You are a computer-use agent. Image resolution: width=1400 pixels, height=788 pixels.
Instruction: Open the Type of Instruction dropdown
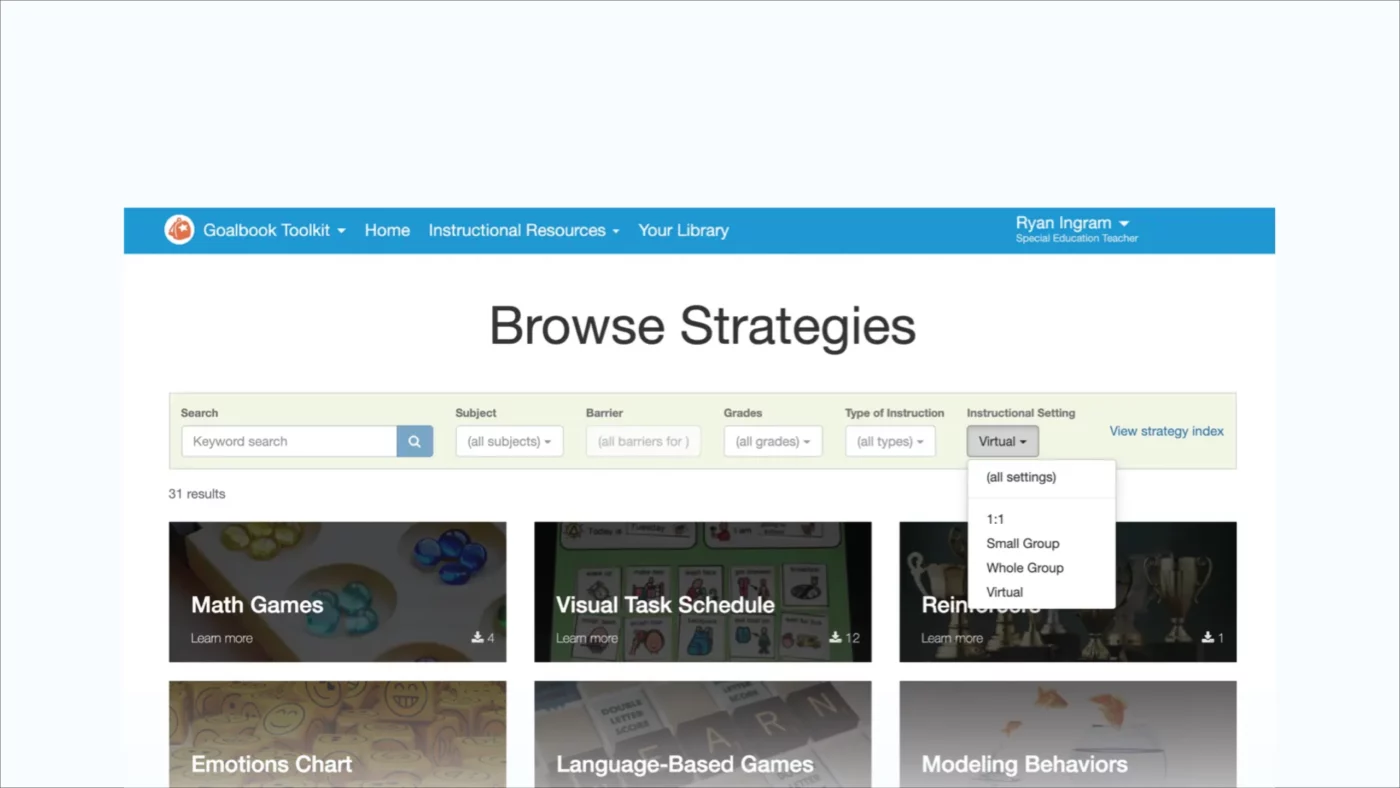(889, 441)
